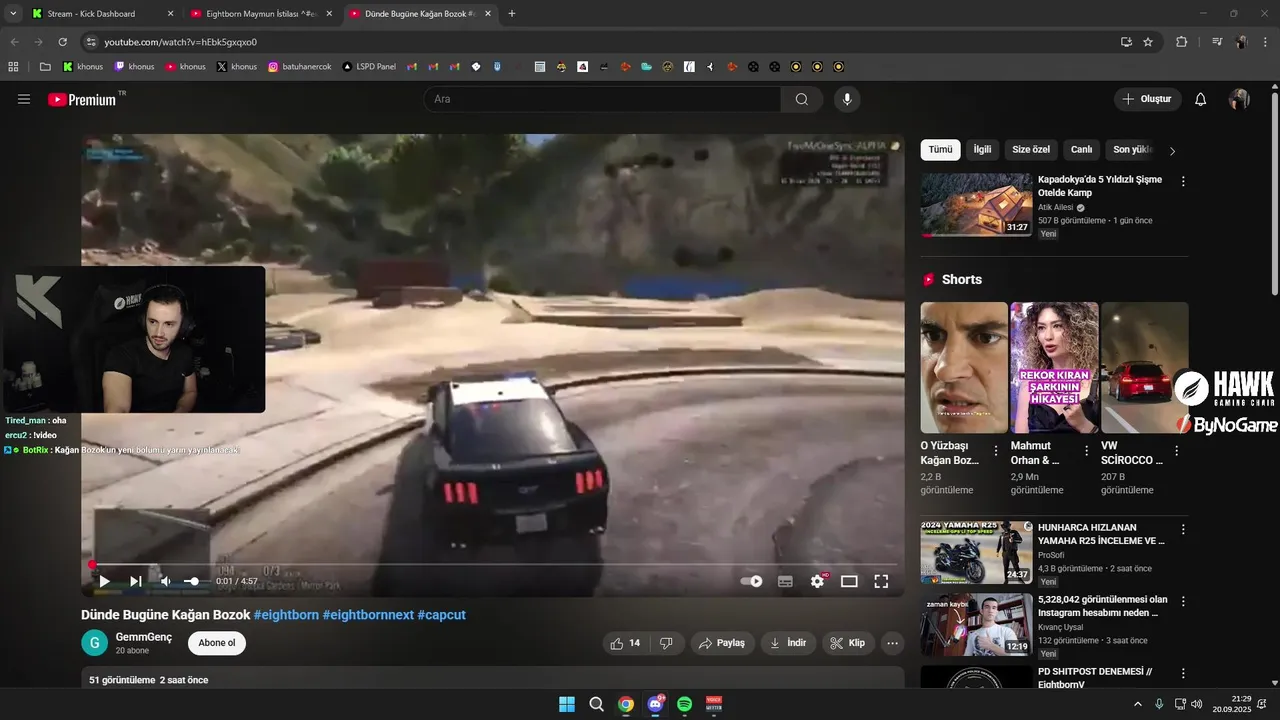Viewport: 1280px width, 720px height.
Task: Show more filter chips with right arrow
Action: (x=1172, y=151)
